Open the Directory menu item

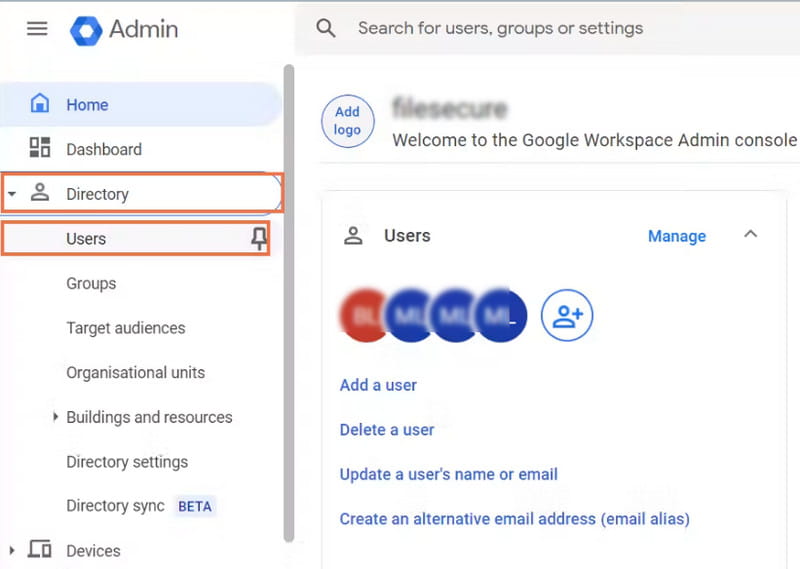coord(142,193)
